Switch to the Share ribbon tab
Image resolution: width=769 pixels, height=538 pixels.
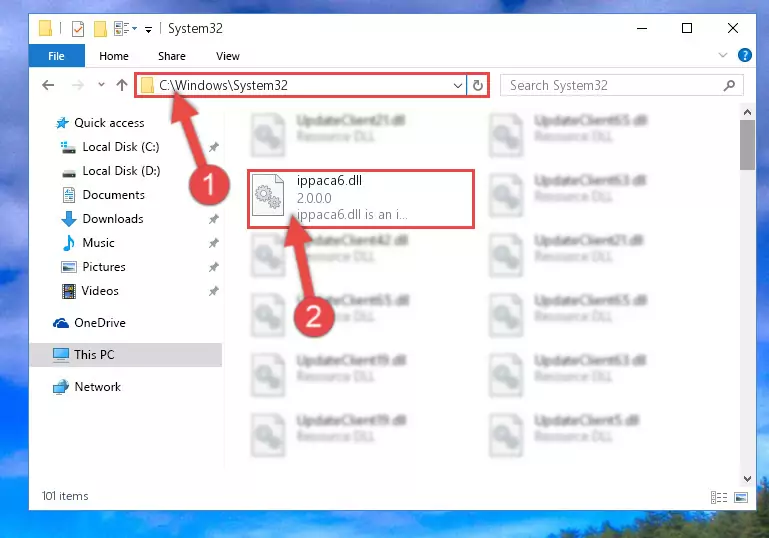[x=172, y=56]
